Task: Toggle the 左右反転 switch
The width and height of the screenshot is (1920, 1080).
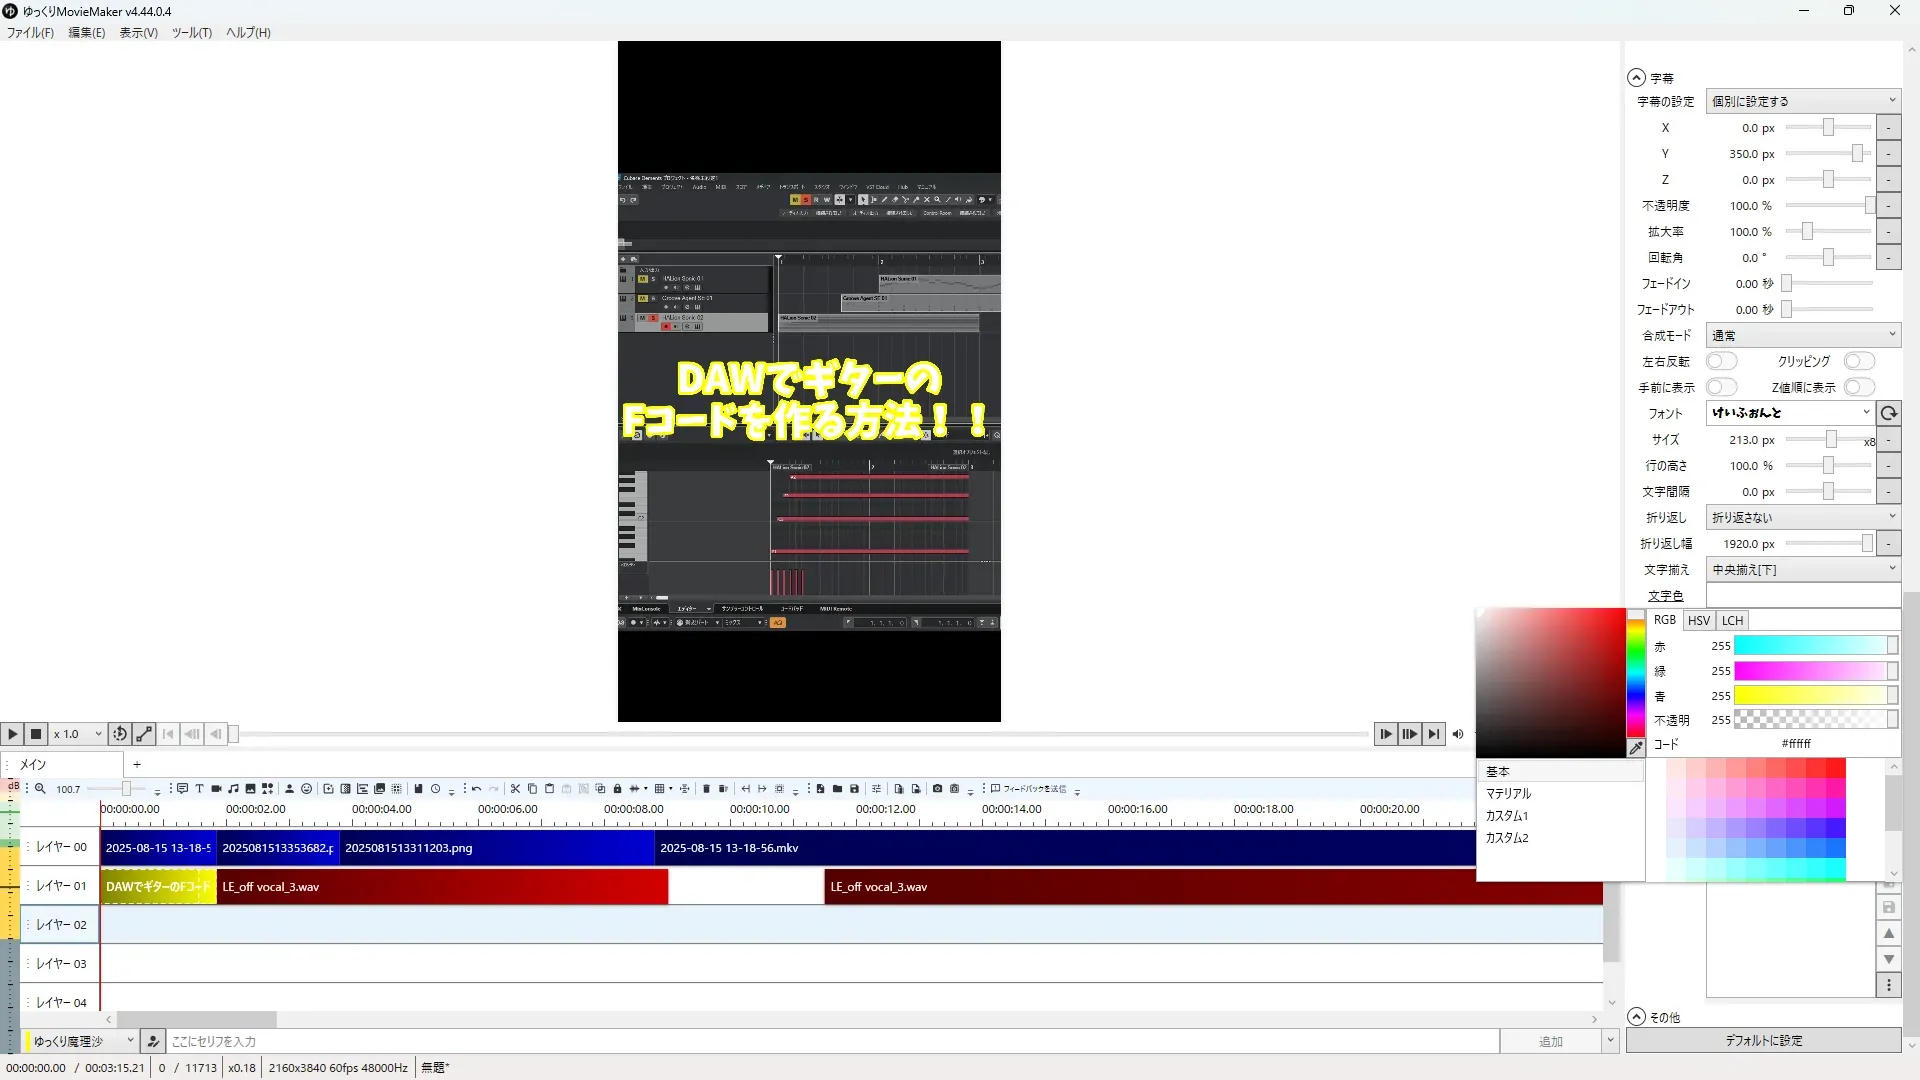Action: (1721, 361)
